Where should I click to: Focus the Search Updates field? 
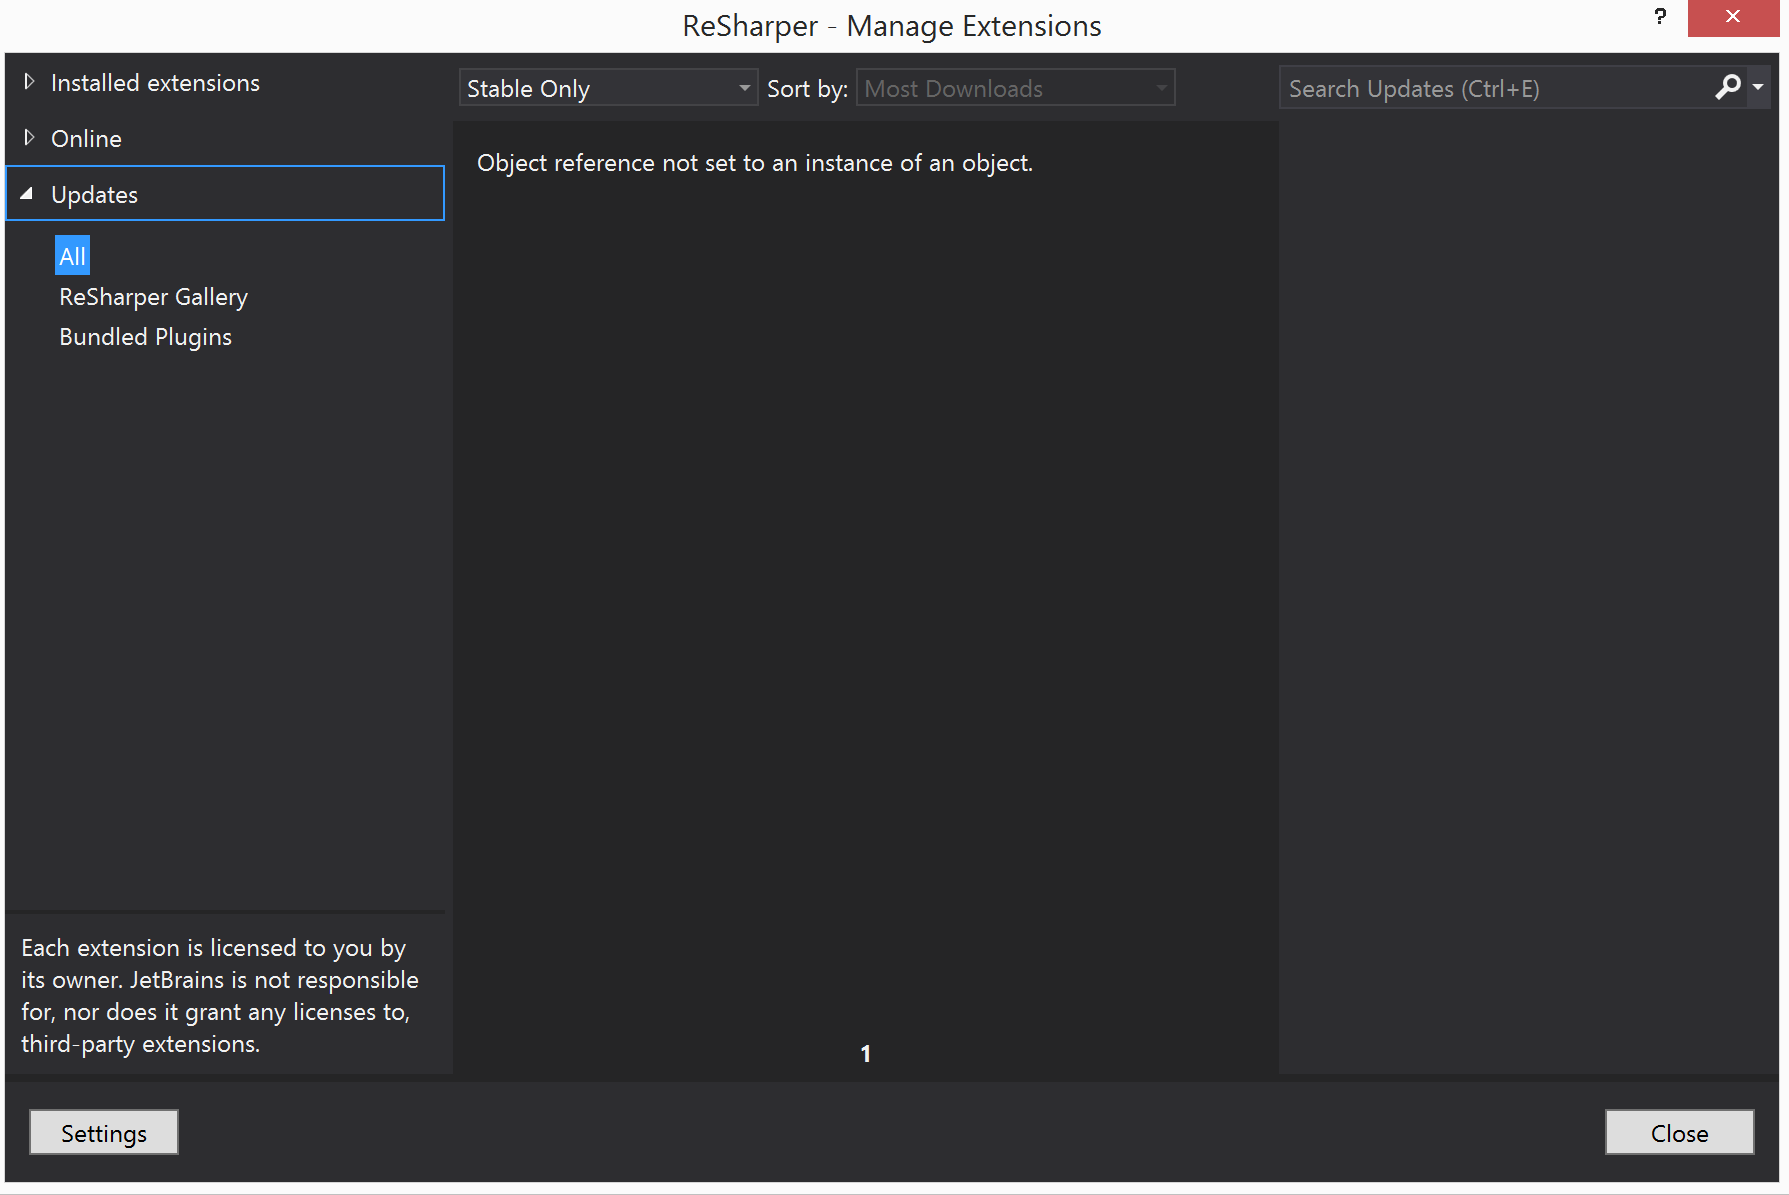(x=1496, y=88)
